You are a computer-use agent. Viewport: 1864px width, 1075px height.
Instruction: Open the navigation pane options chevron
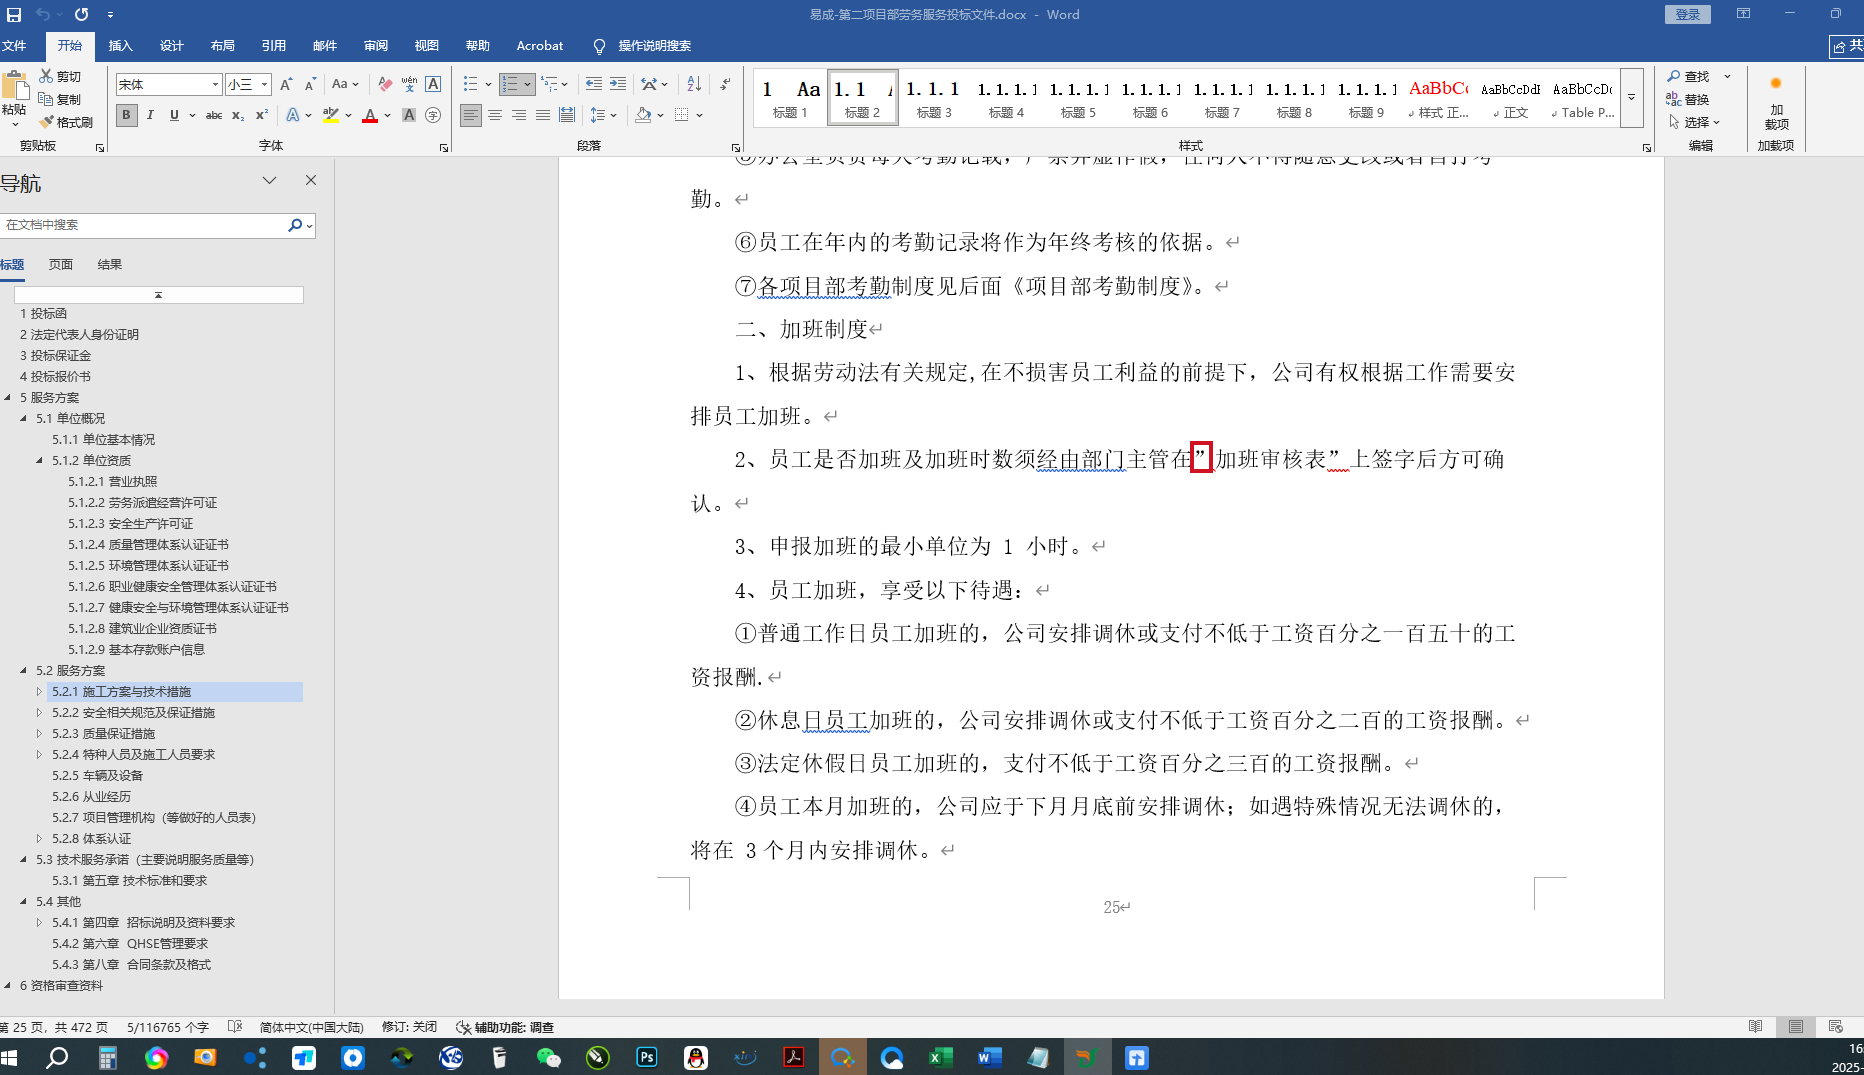click(x=269, y=180)
